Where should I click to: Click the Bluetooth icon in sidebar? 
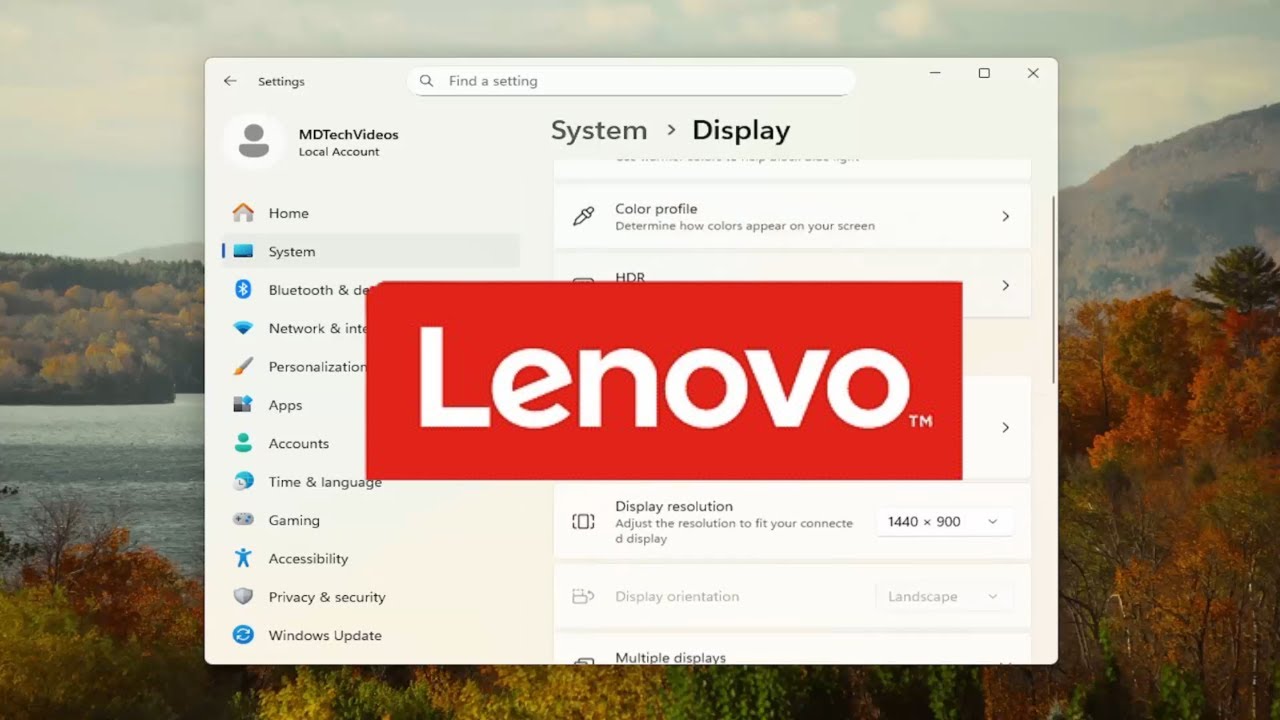pyautogui.click(x=243, y=290)
